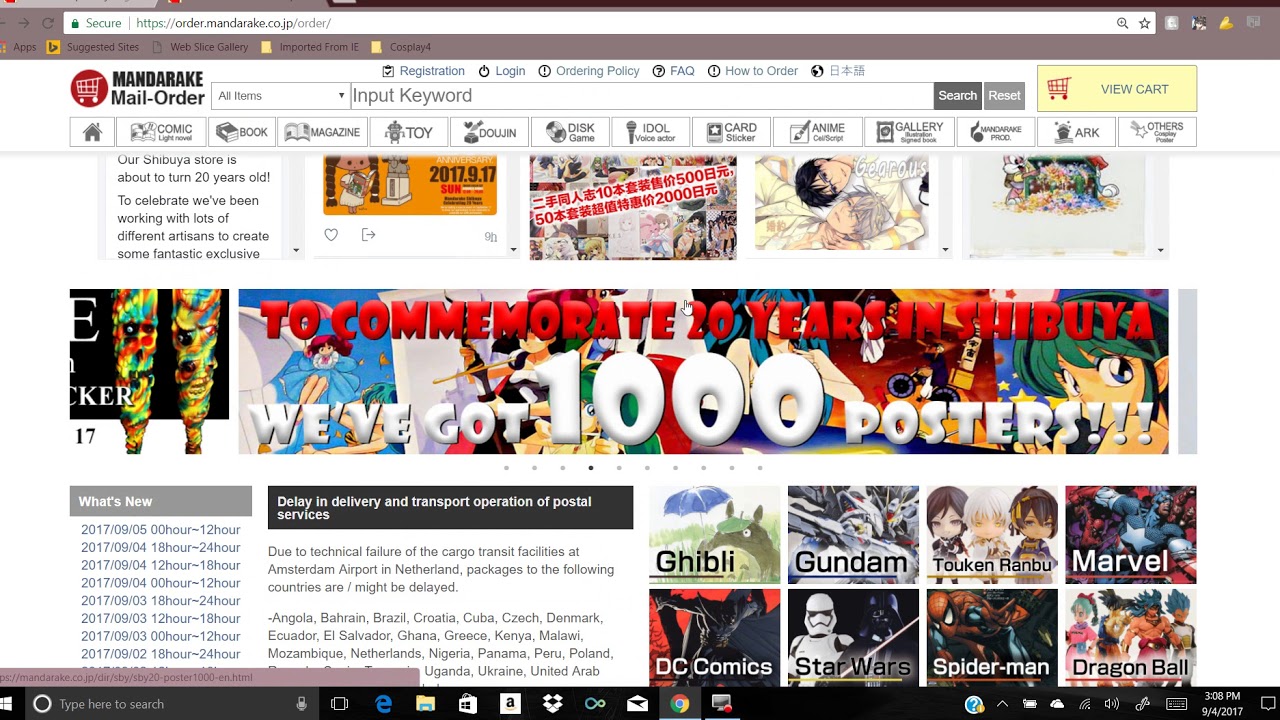Select the fifth carousel dot
1280x720 pixels.
tap(619, 468)
